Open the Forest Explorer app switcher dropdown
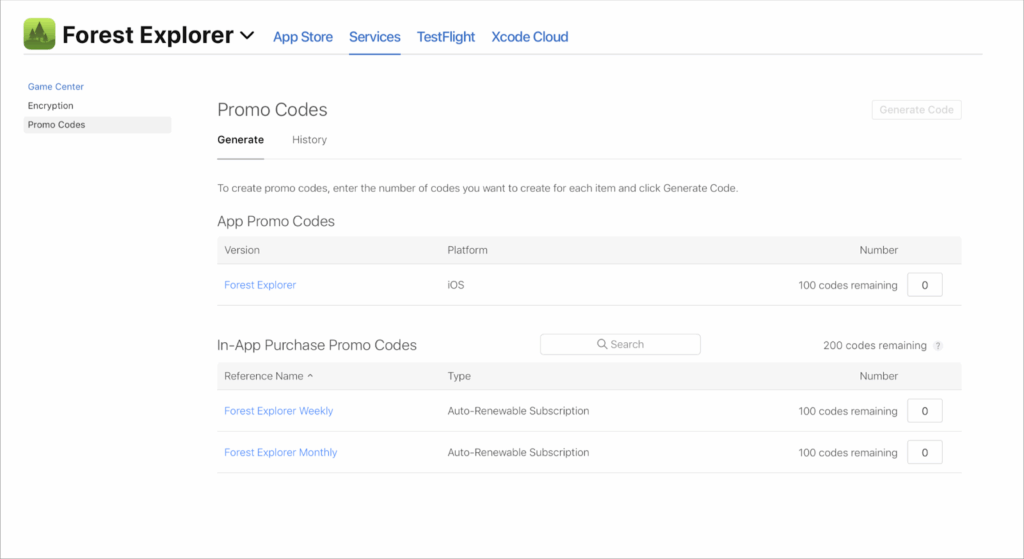The width and height of the screenshot is (1024, 559). pos(248,36)
